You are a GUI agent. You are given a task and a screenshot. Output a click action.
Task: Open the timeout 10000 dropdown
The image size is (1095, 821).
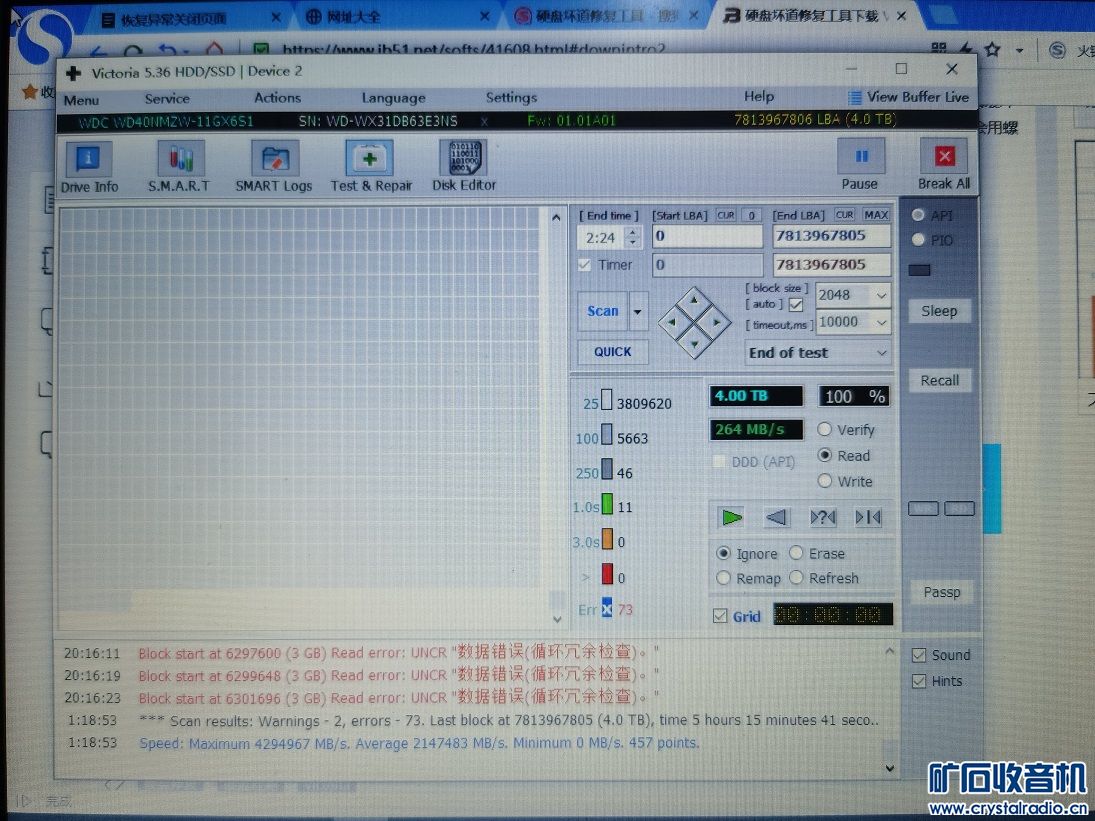tap(881, 322)
